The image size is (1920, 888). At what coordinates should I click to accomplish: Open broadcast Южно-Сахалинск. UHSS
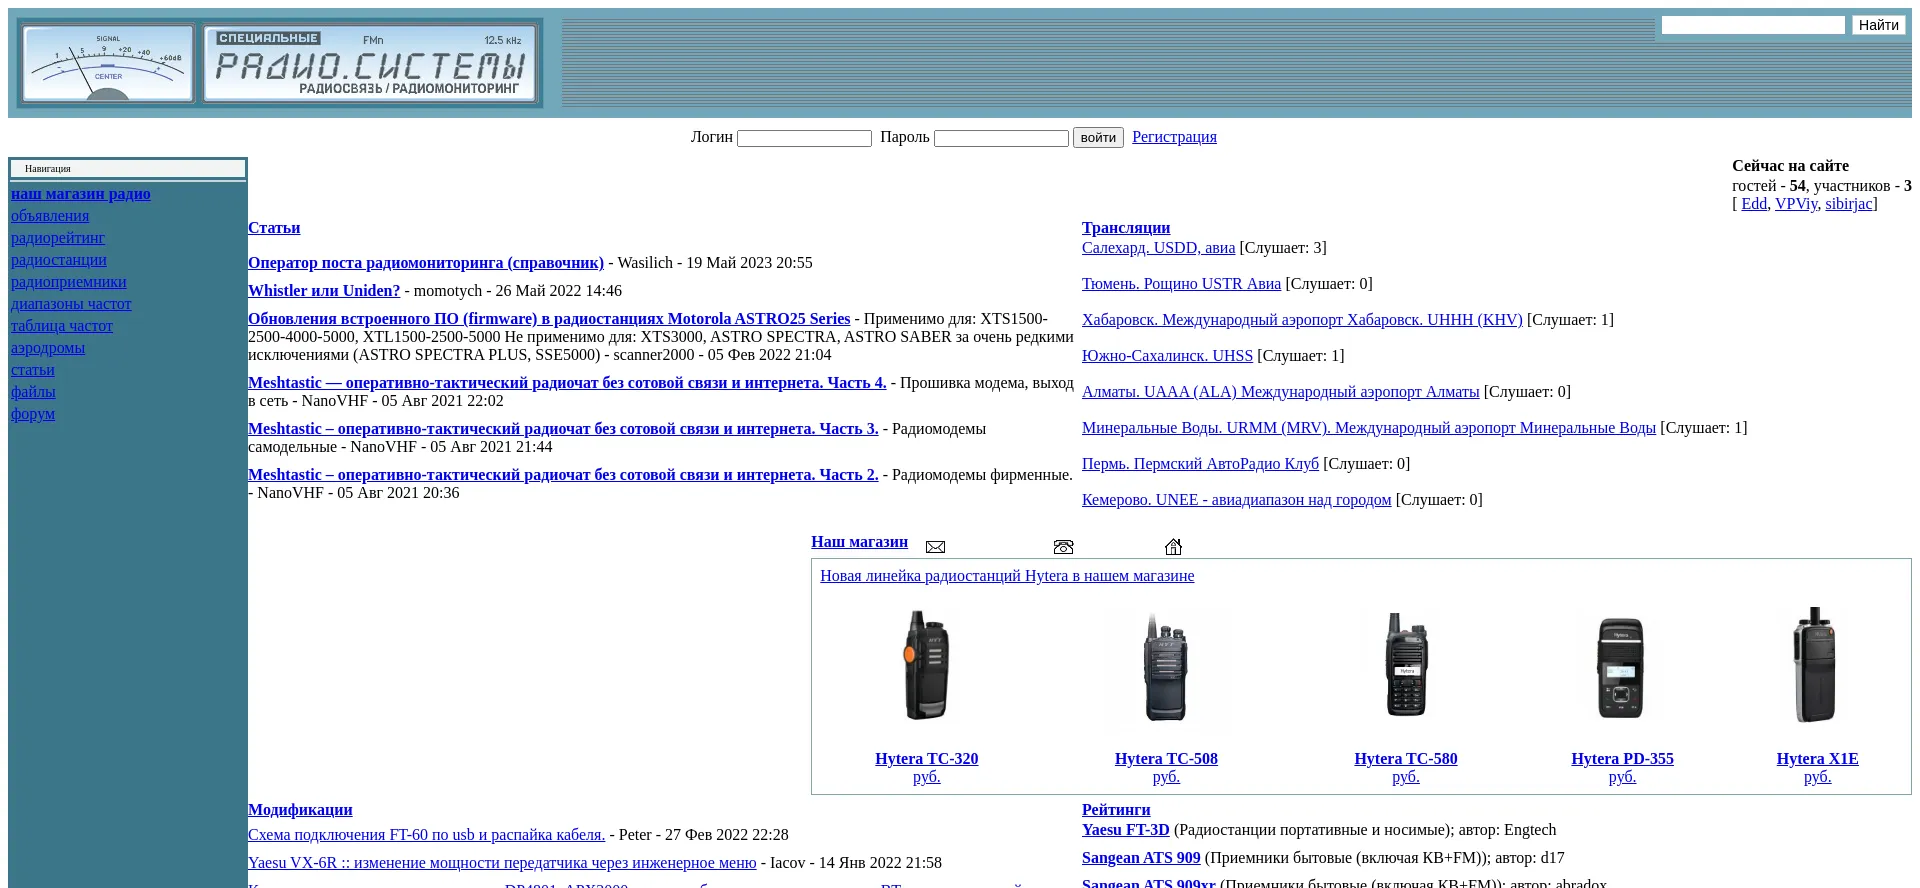click(1167, 356)
